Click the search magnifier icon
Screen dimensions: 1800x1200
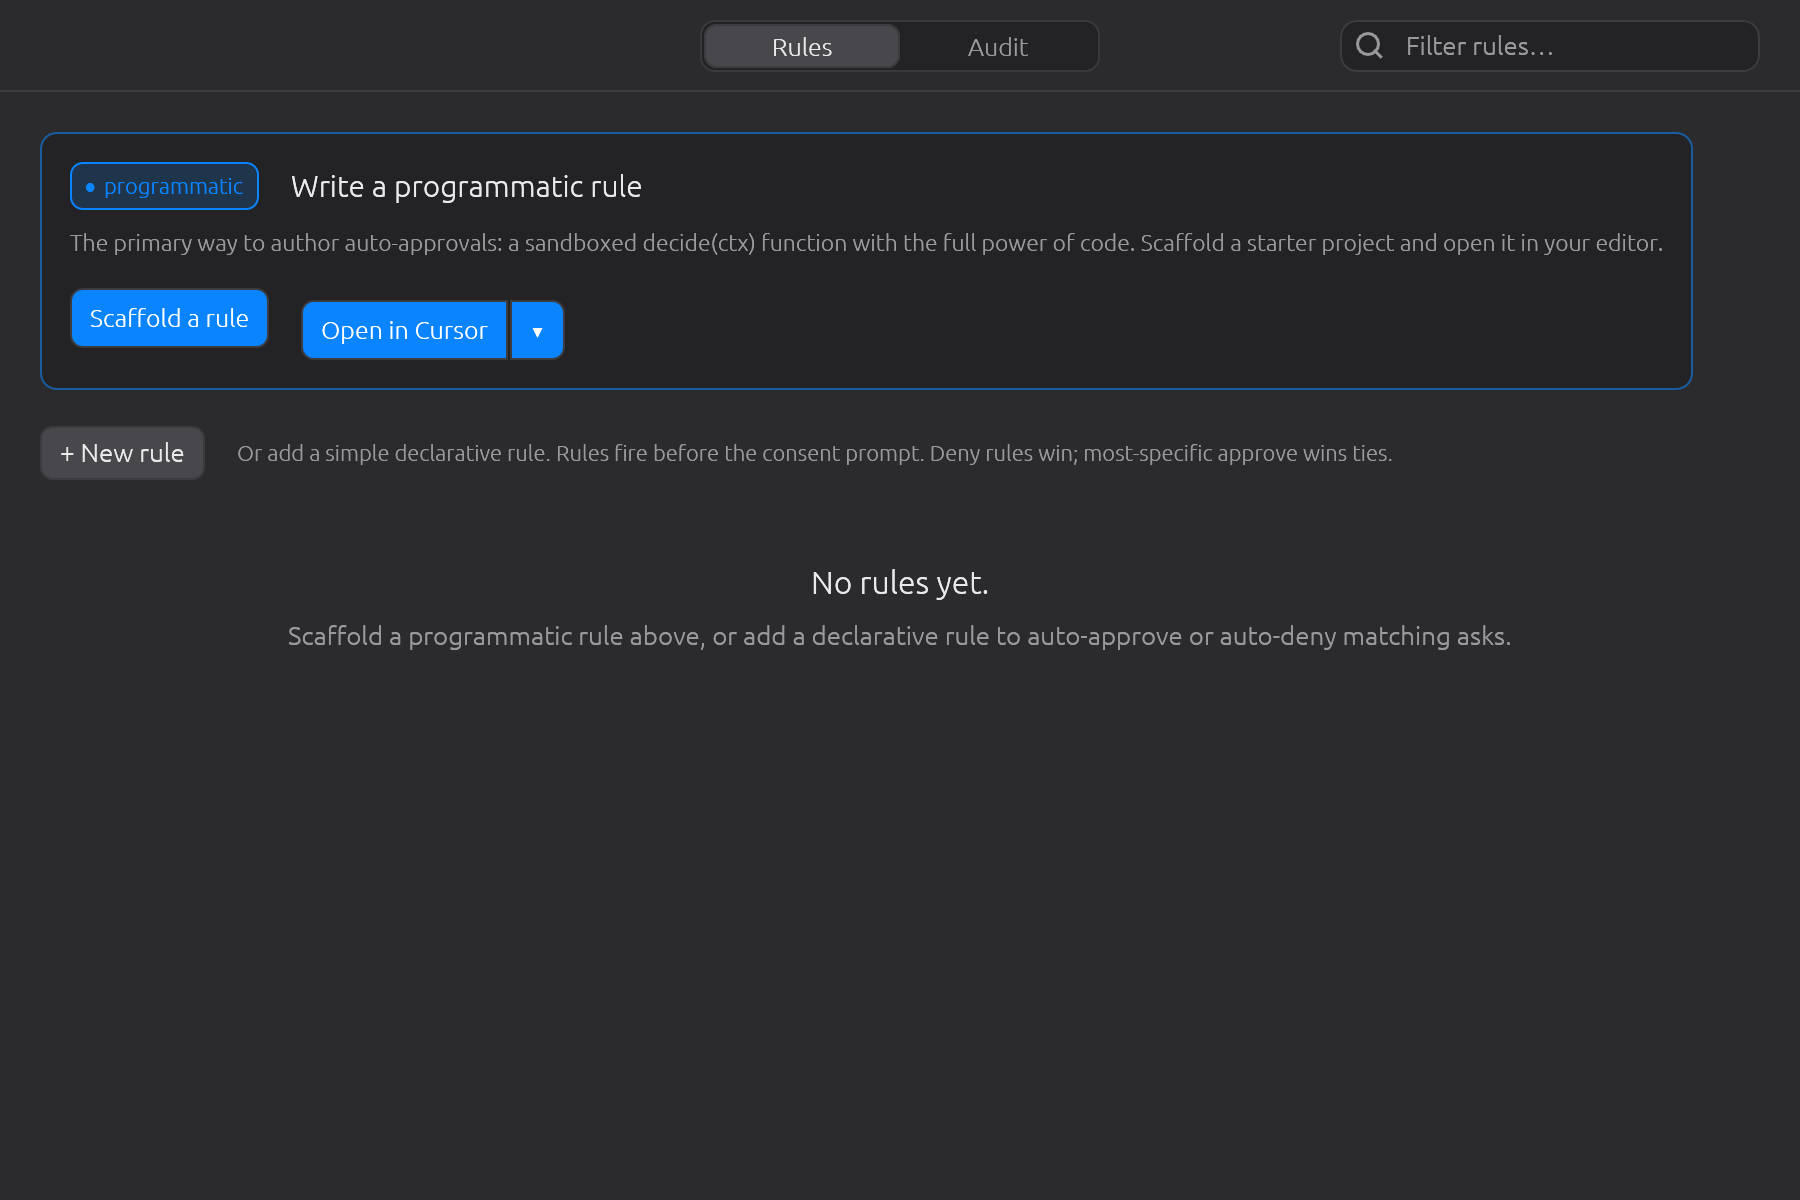[x=1369, y=46]
